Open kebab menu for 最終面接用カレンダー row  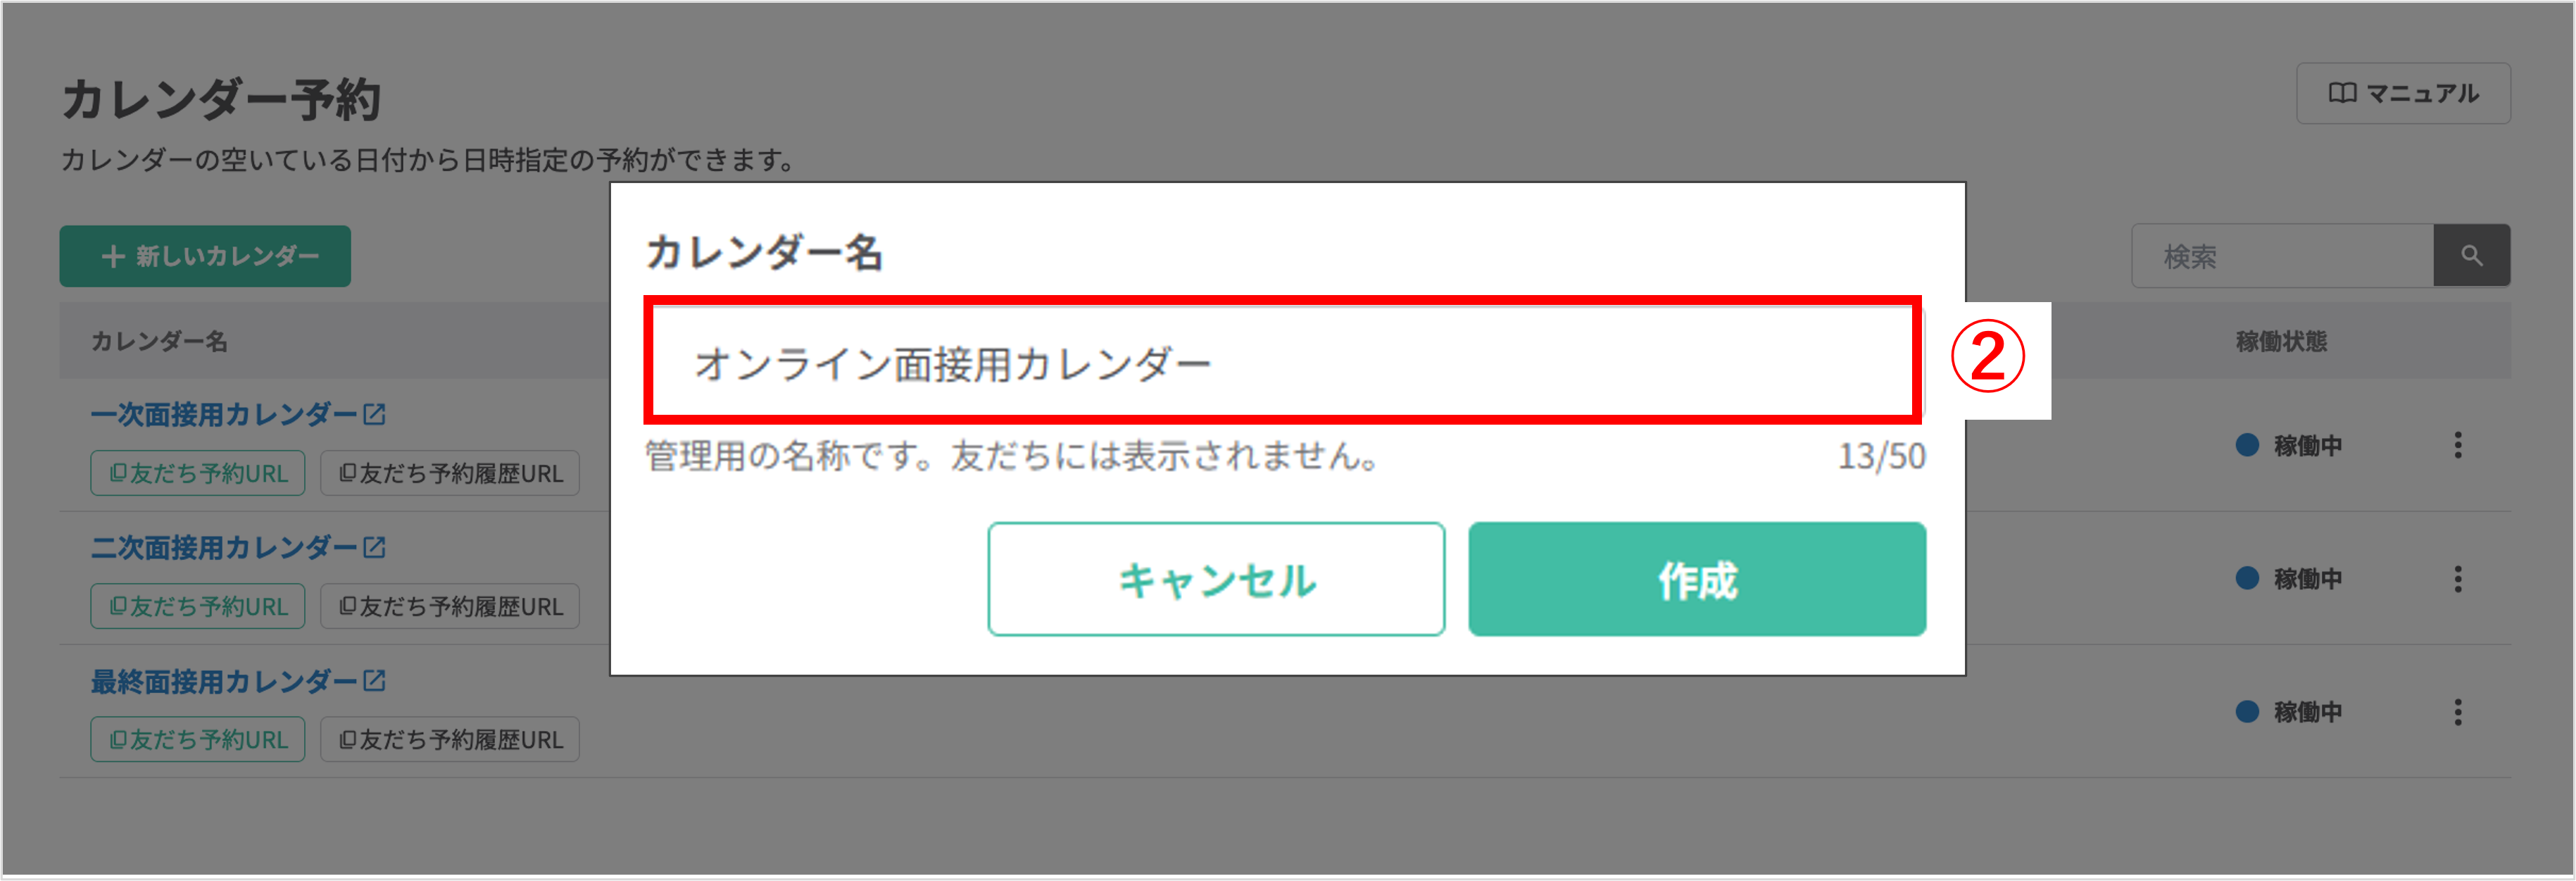(2457, 712)
